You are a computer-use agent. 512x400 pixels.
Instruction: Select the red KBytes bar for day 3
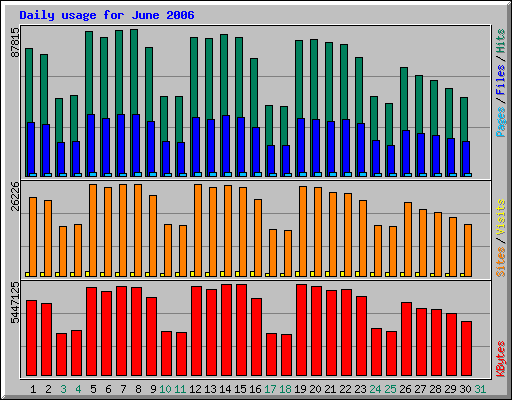click(x=61, y=355)
